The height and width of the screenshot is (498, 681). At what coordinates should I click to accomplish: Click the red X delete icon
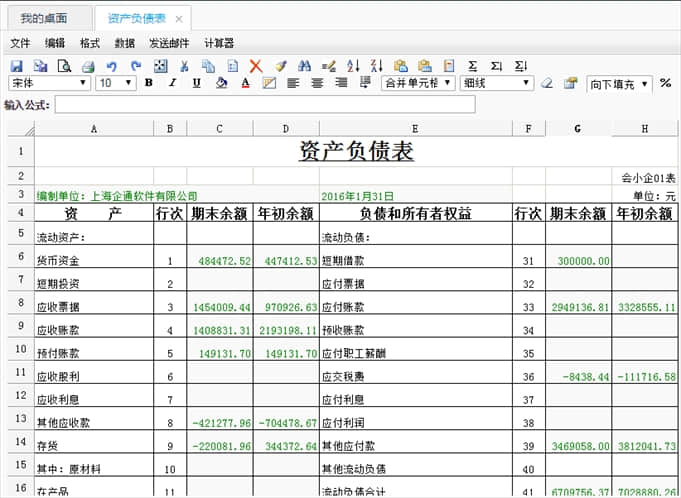pos(256,66)
